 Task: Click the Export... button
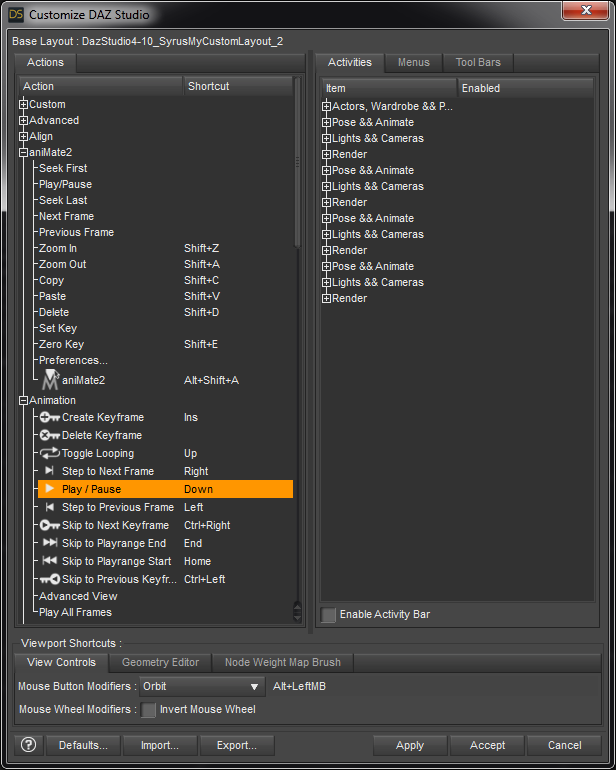(237, 745)
